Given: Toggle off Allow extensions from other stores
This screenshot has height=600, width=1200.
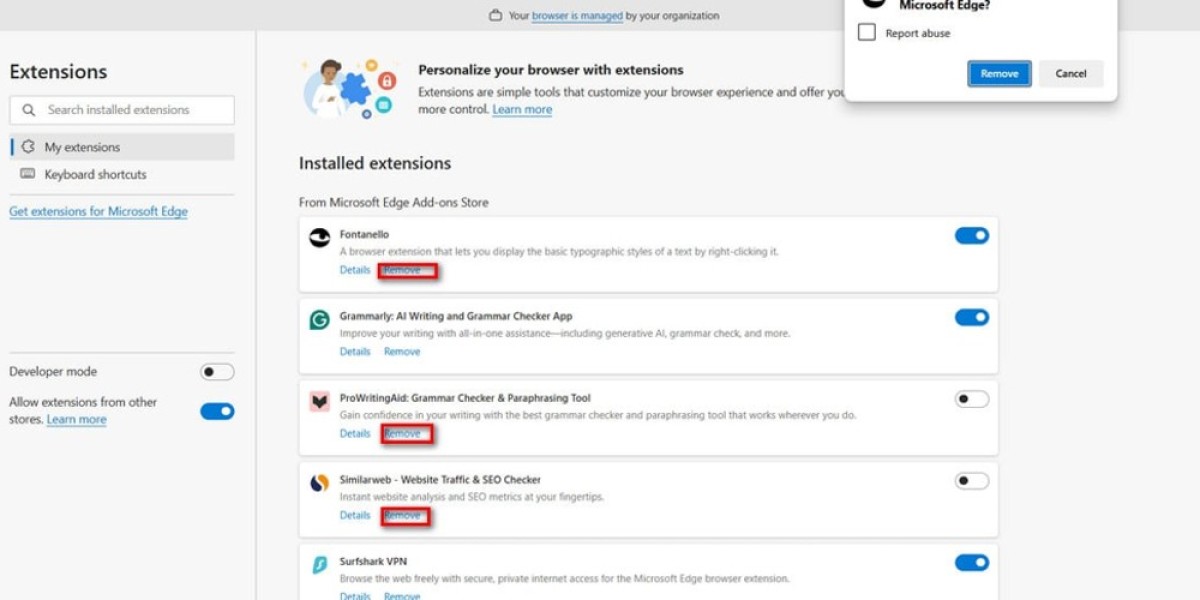Looking at the screenshot, I should click(218, 410).
